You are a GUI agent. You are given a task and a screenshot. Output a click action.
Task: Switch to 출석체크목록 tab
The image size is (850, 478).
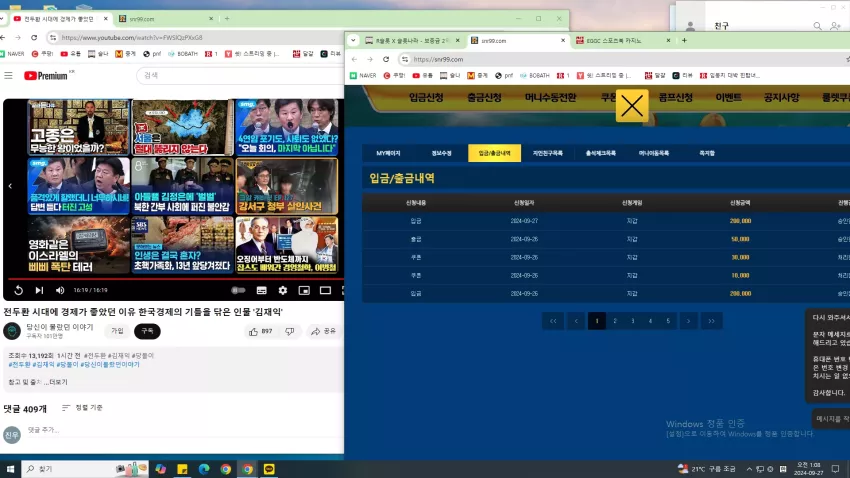tap(601, 153)
